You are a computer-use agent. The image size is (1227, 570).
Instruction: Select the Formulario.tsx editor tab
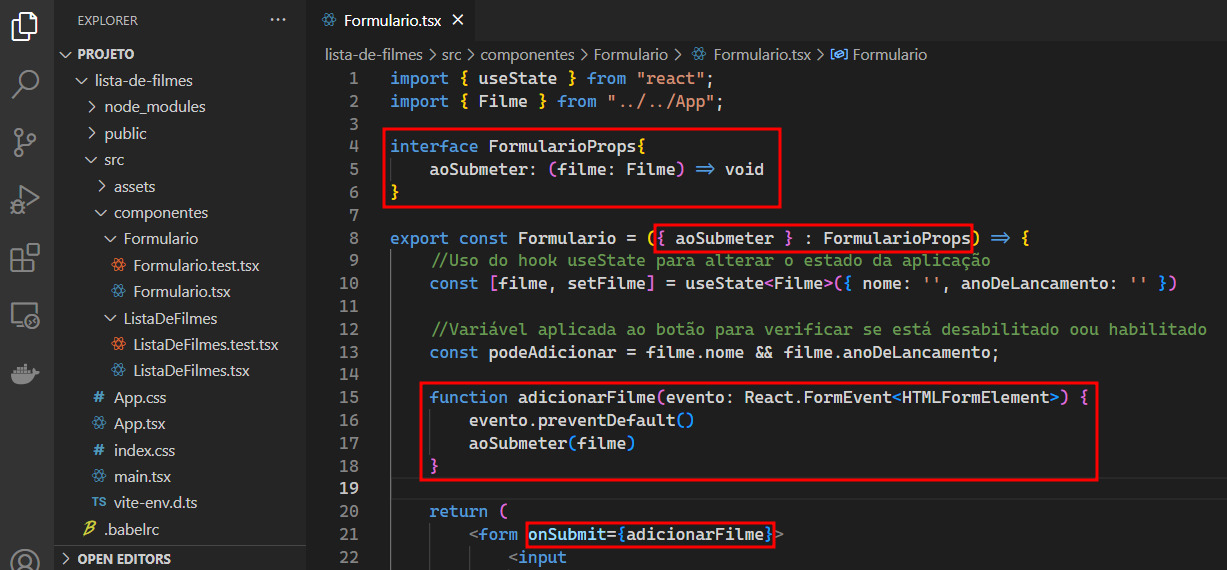coord(392,20)
